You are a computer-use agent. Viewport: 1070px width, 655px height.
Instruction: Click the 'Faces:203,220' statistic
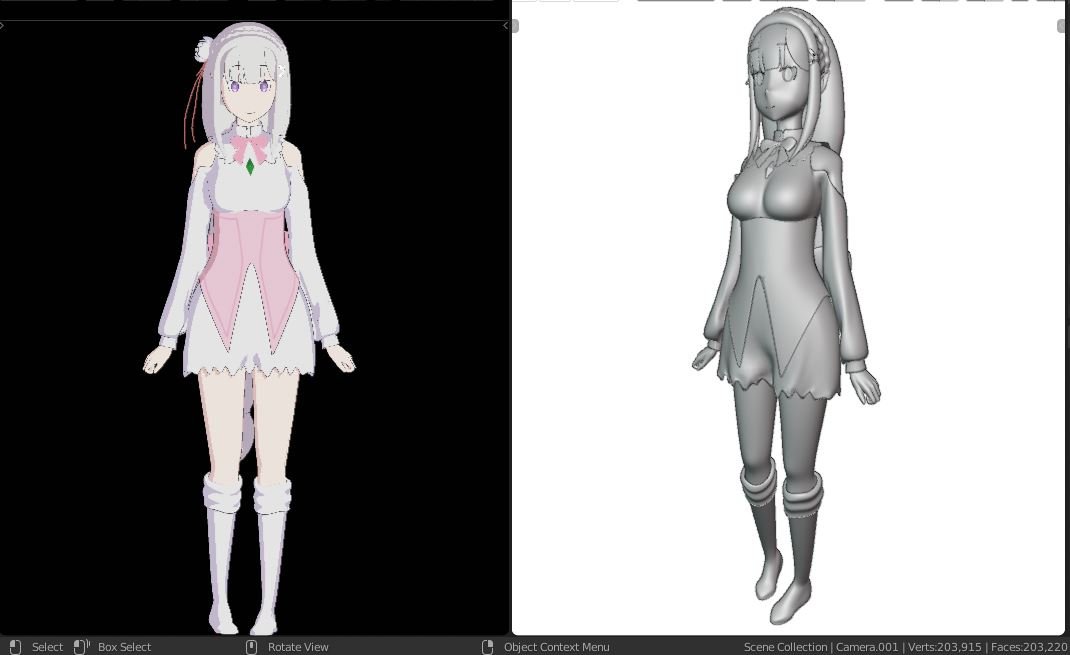pos(1029,647)
